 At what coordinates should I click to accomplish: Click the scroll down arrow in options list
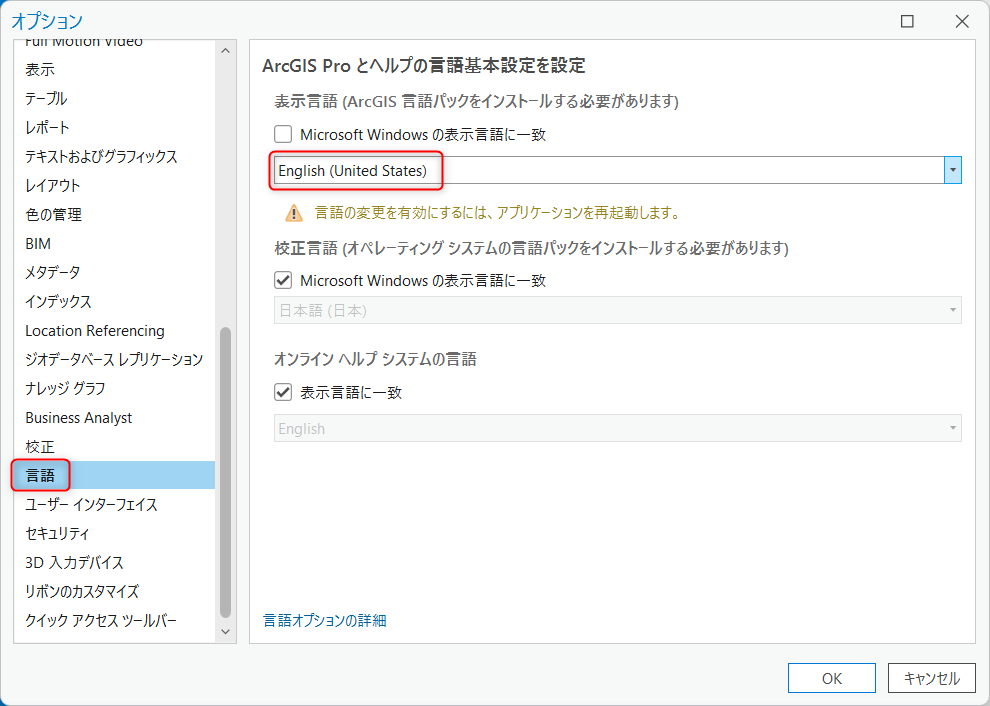[x=225, y=631]
